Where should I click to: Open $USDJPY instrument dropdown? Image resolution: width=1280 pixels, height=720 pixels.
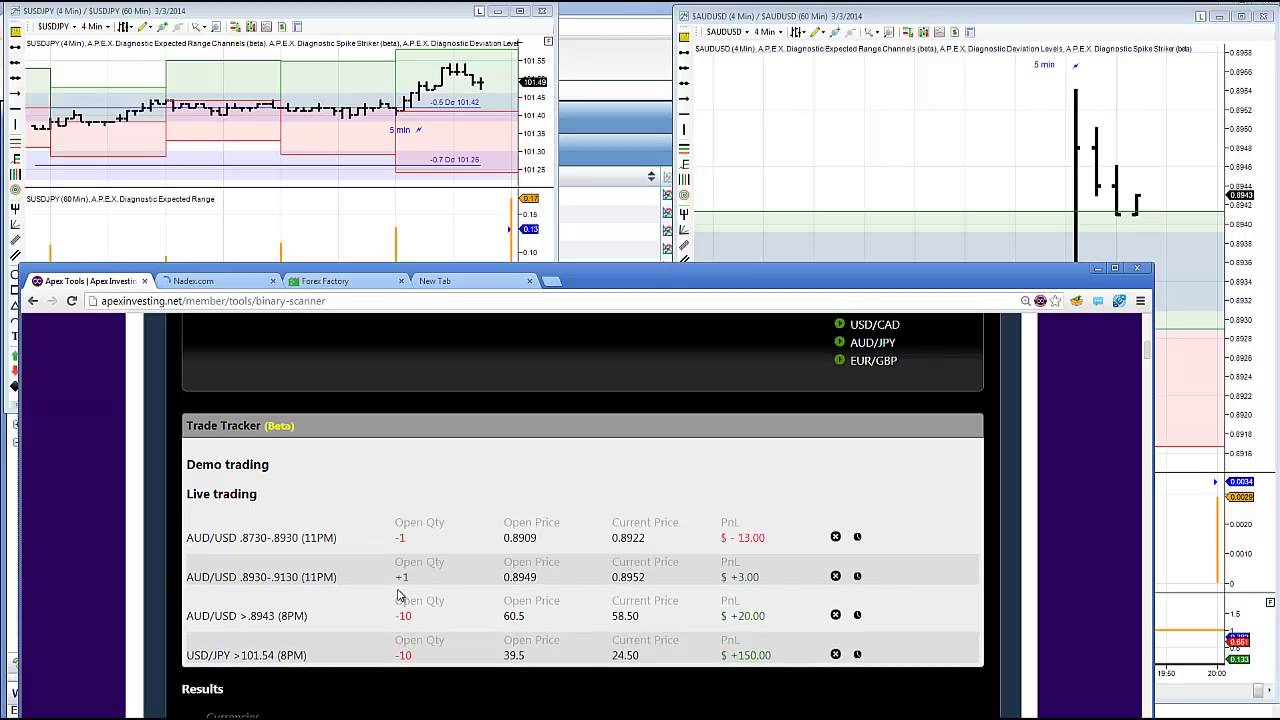coord(57,27)
